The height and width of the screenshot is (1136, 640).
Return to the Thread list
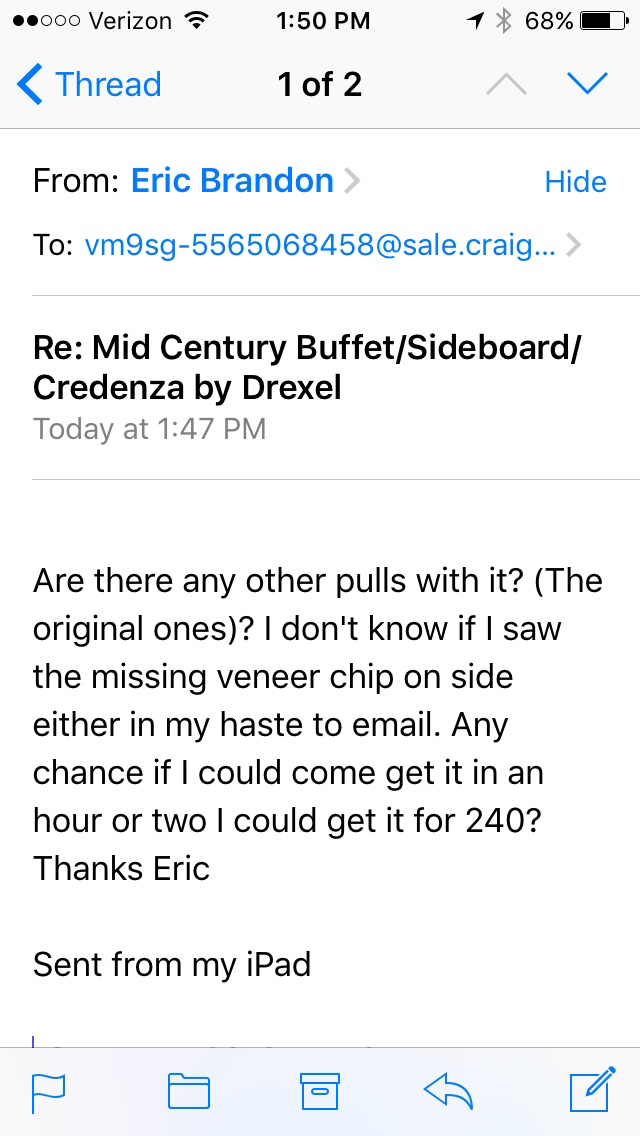click(107, 85)
